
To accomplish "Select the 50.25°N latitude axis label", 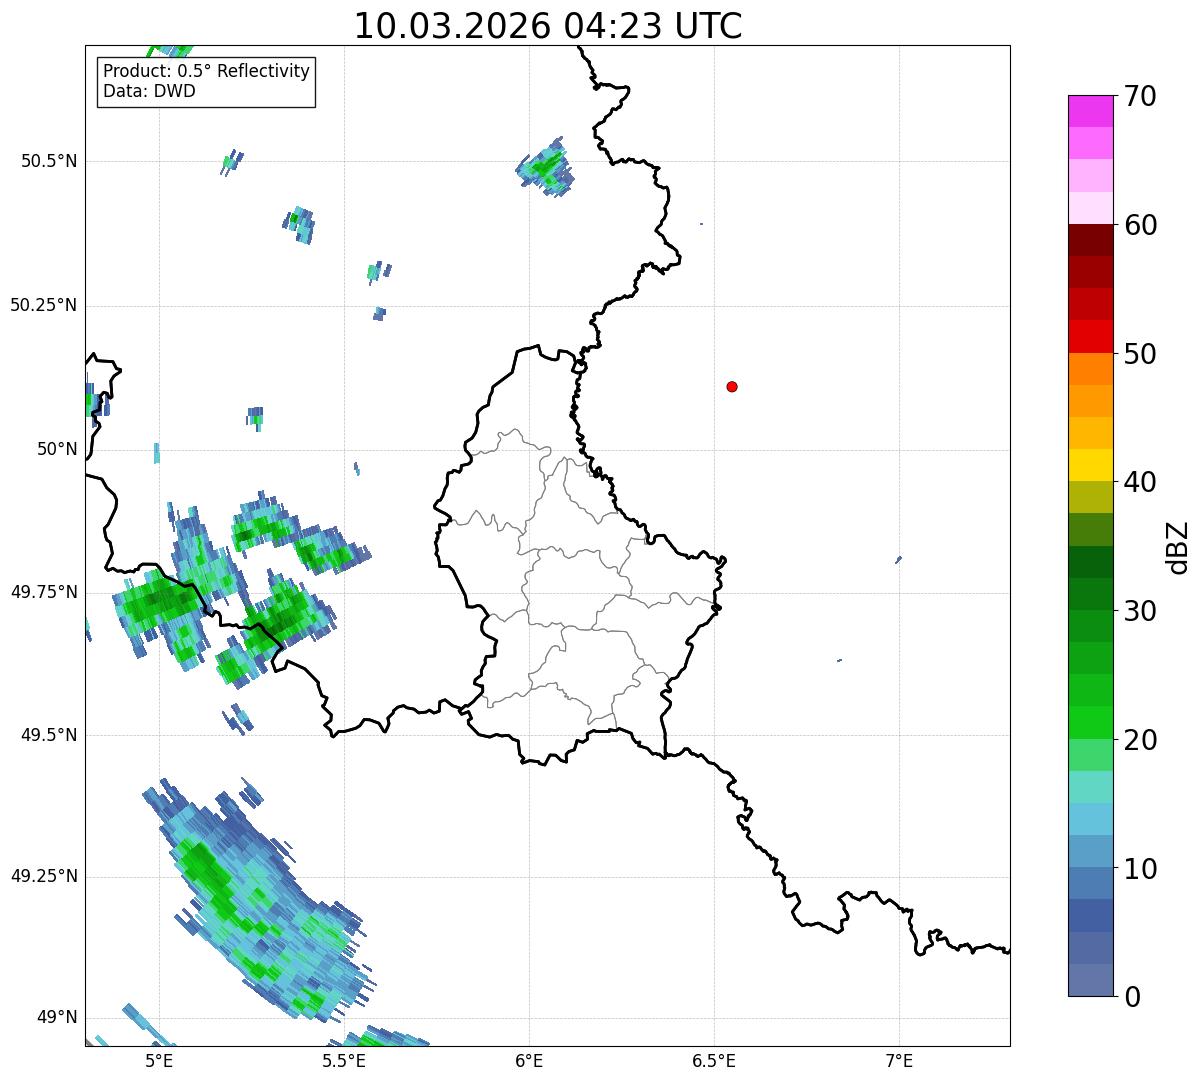I will pos(43,305).
